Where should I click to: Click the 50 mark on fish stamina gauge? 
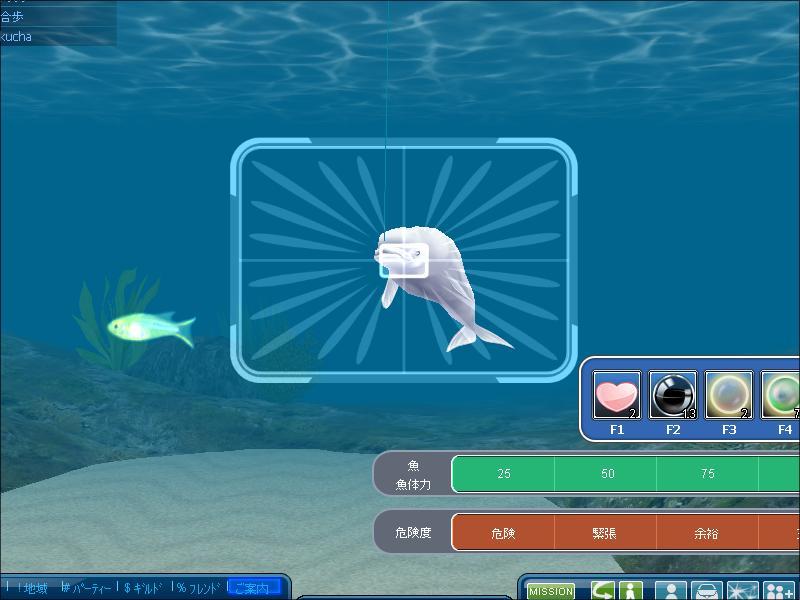tap(607, 474)
